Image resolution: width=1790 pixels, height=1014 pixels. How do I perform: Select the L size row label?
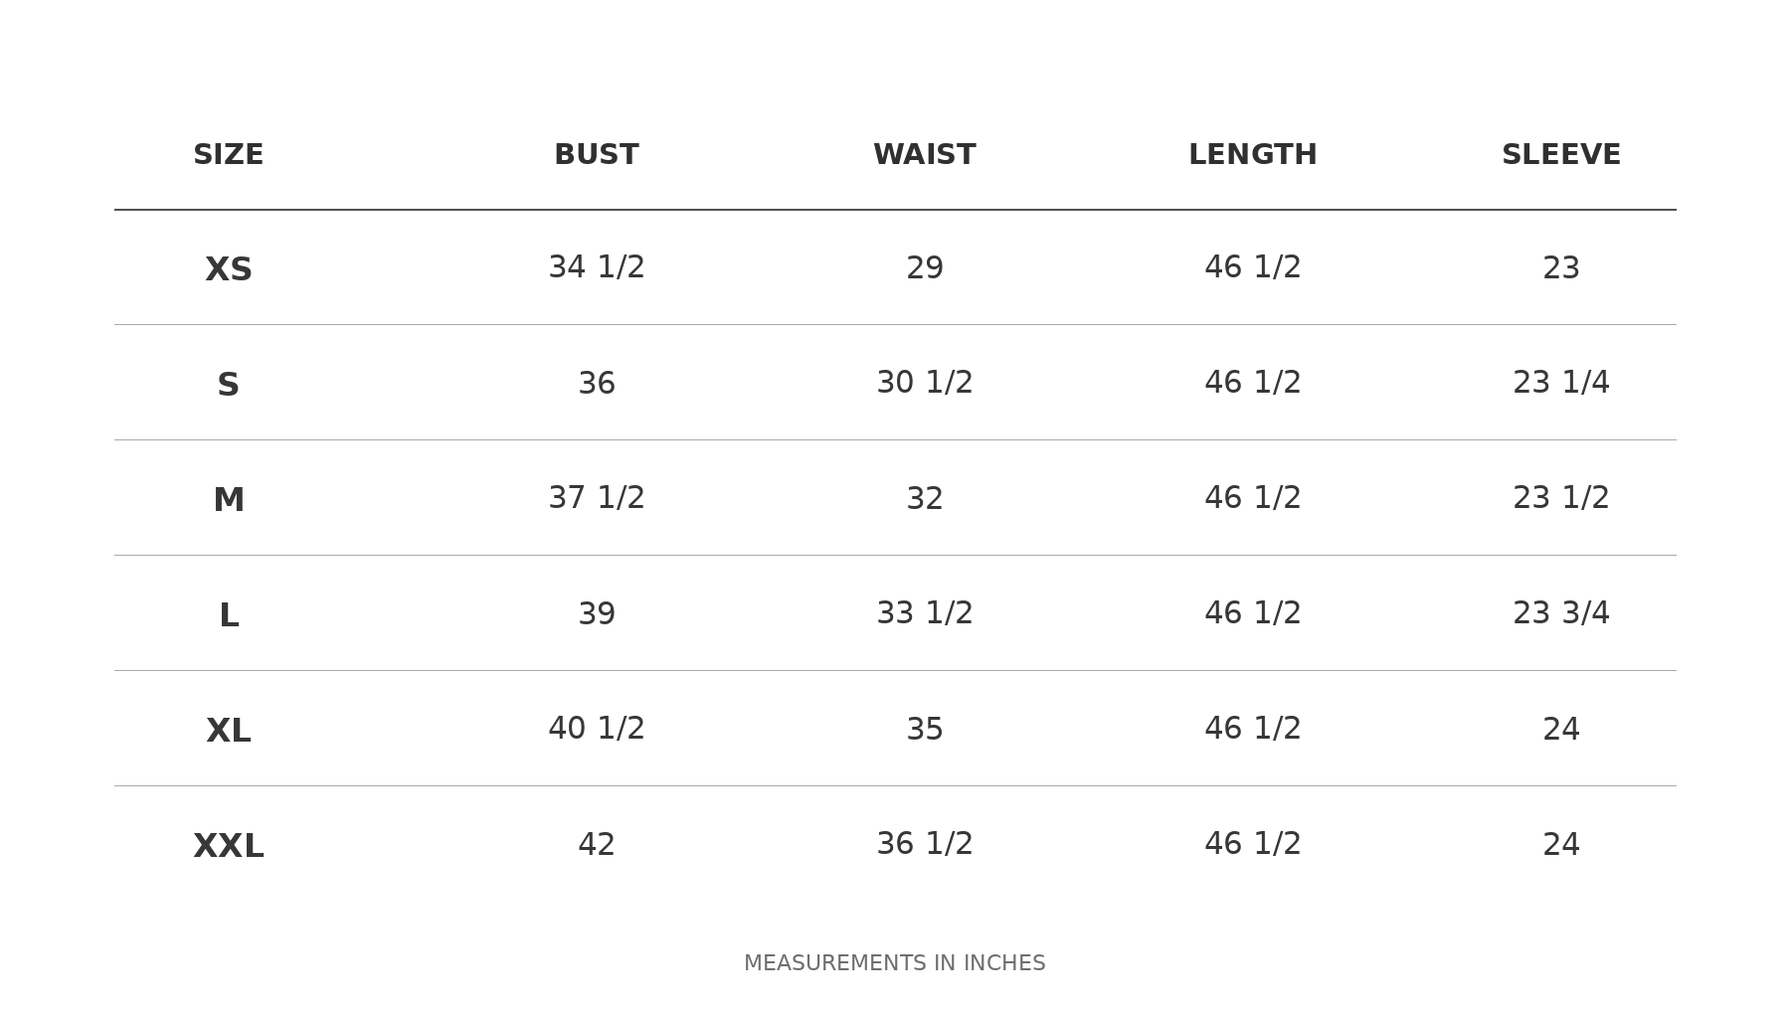(x=228, y=616)
